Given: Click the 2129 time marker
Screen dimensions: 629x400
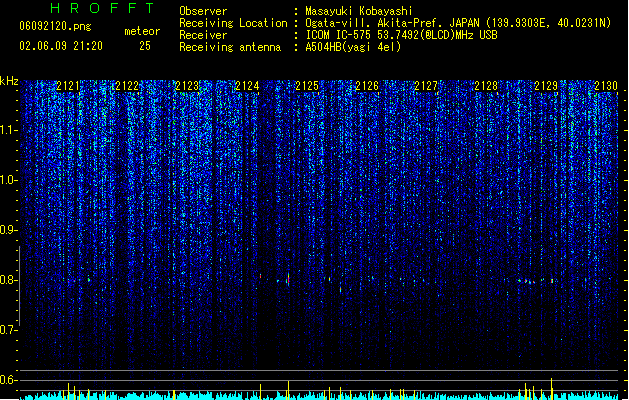Looking at the screenshot, I should tap(546, 86).
